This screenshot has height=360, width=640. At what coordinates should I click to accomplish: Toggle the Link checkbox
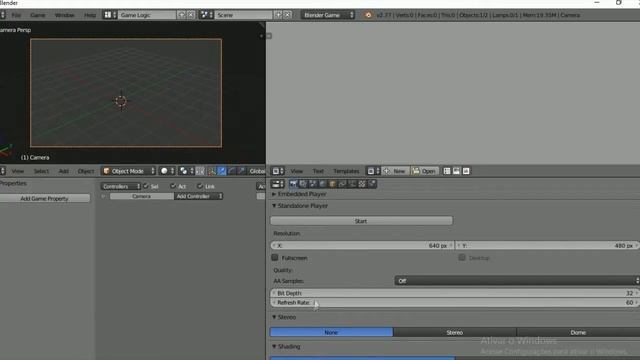200,186
